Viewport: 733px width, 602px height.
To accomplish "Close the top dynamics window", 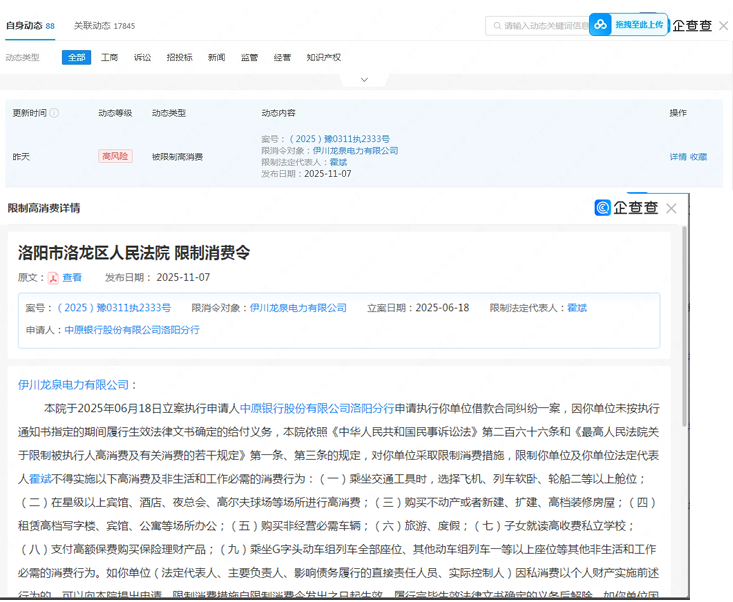I will click(722, 25).
